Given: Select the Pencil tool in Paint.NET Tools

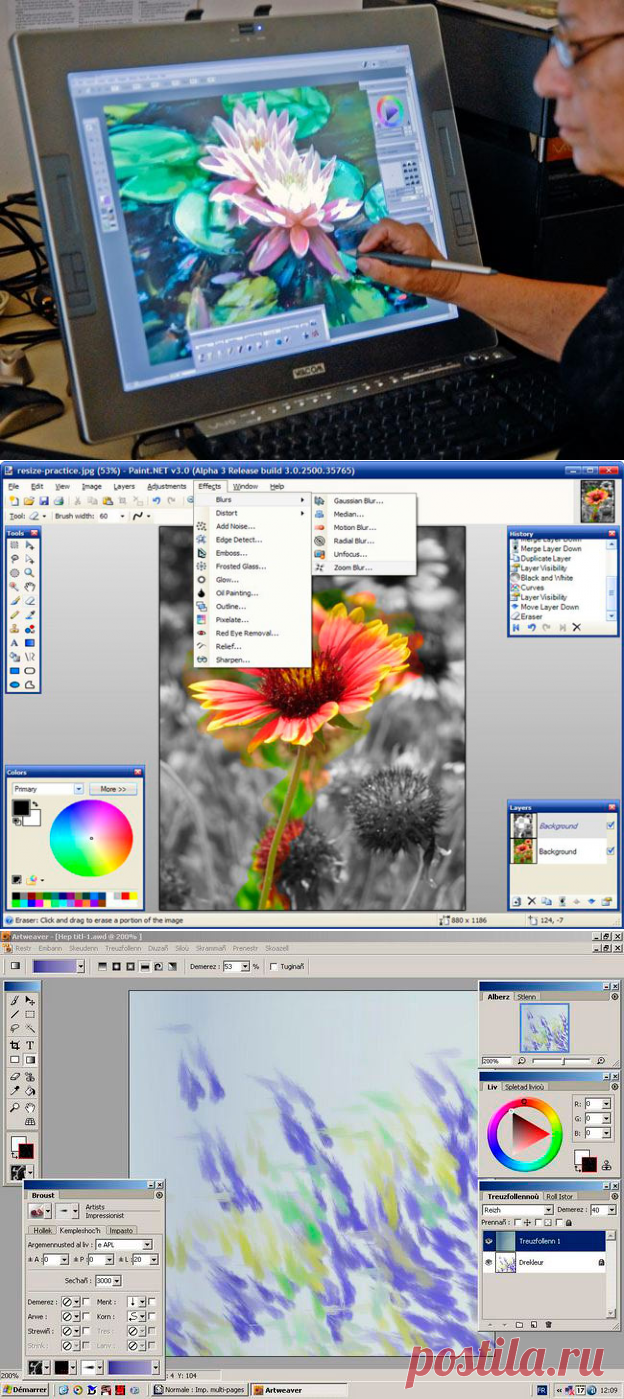Looking at the screenshot, I should [x=14, y=615].
